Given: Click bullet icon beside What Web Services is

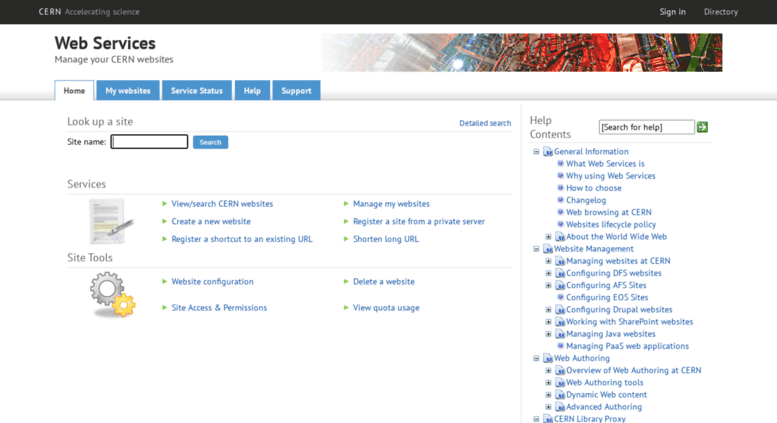Looking at the screenshot, I should point(560,163).
